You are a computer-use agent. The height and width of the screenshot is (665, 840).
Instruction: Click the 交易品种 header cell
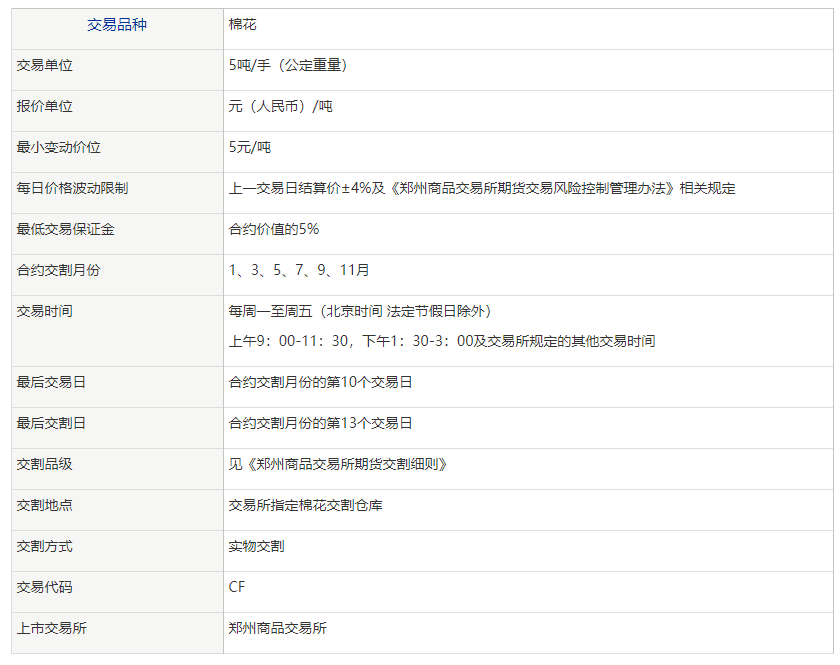pyautogui.click(x=117, y=26)
